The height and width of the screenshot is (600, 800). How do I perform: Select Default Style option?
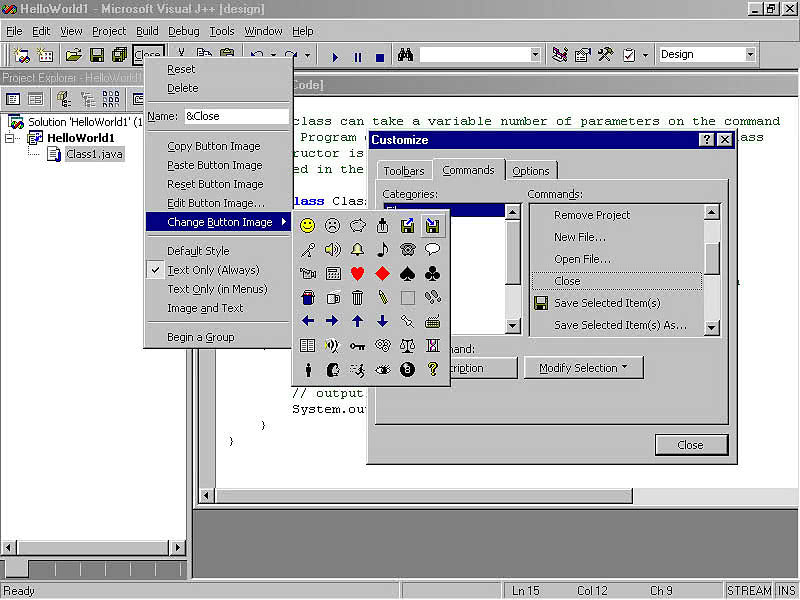(218, 251)
